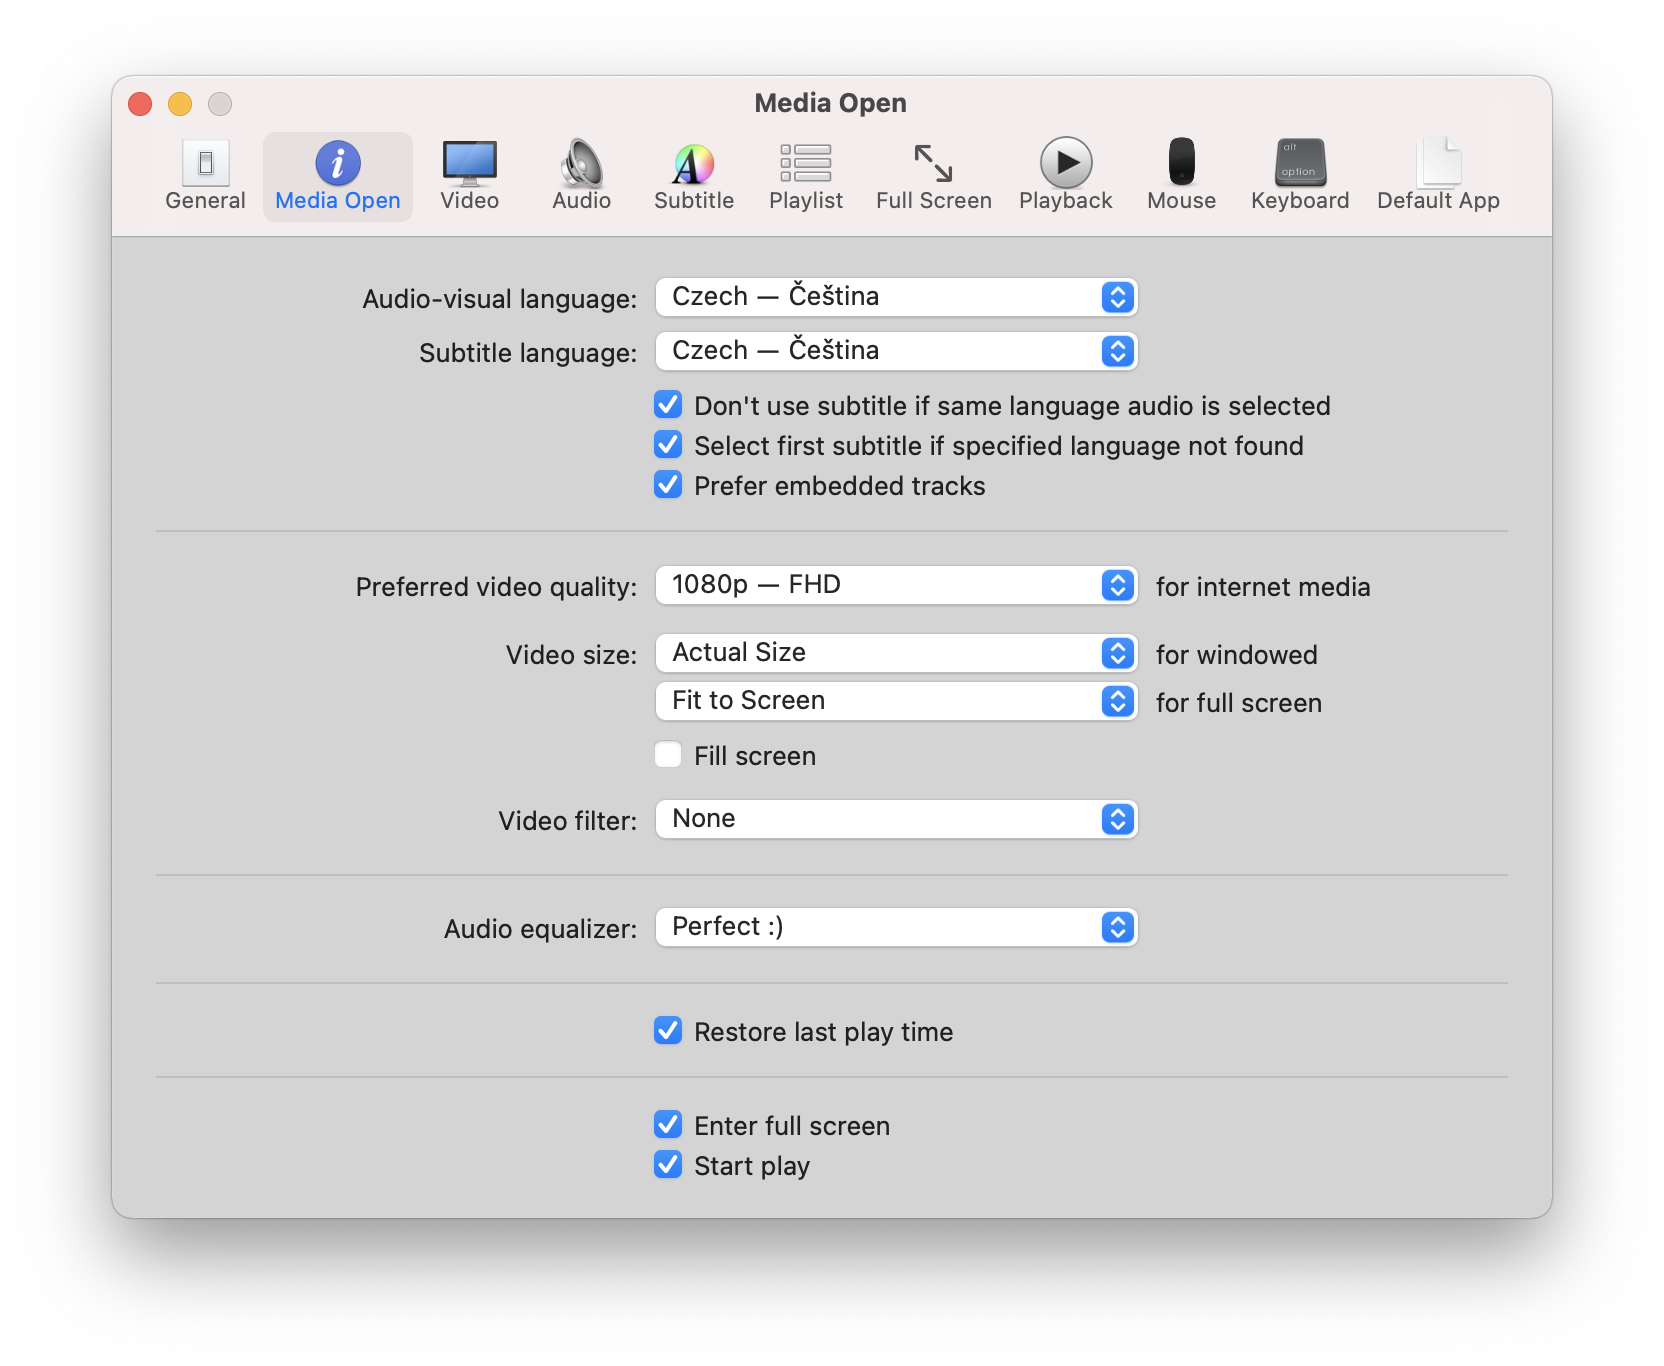Open Keyboard shortcuts preferences

pos(1299,176)
